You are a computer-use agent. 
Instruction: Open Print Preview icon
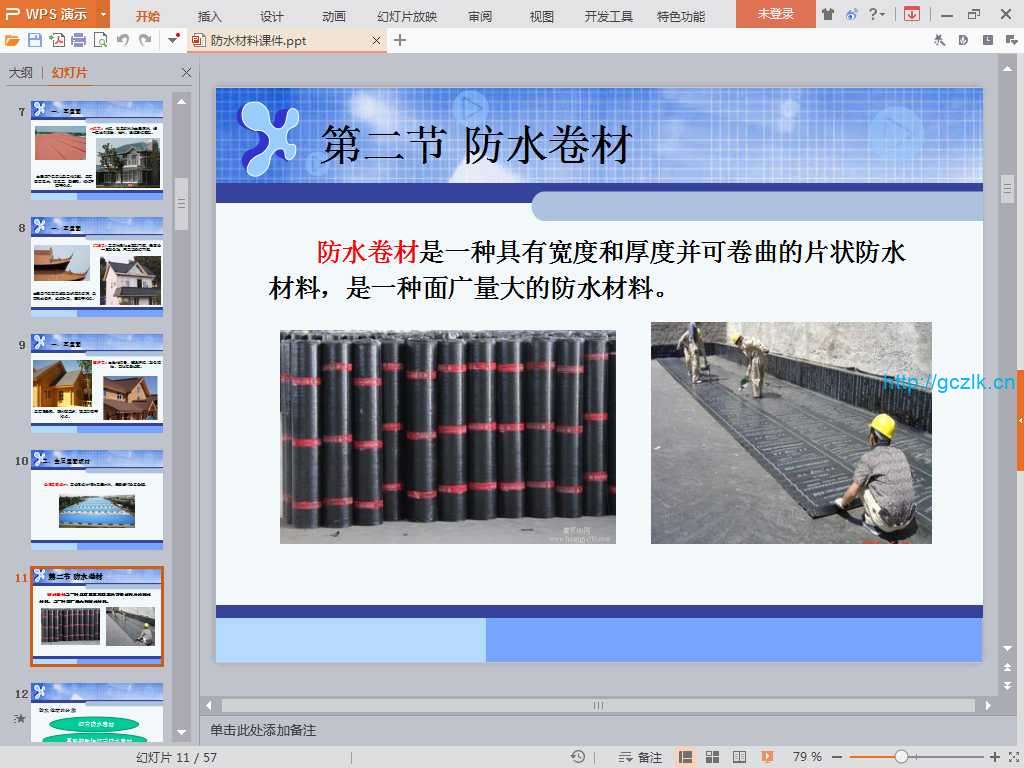[x=100, y=40]
